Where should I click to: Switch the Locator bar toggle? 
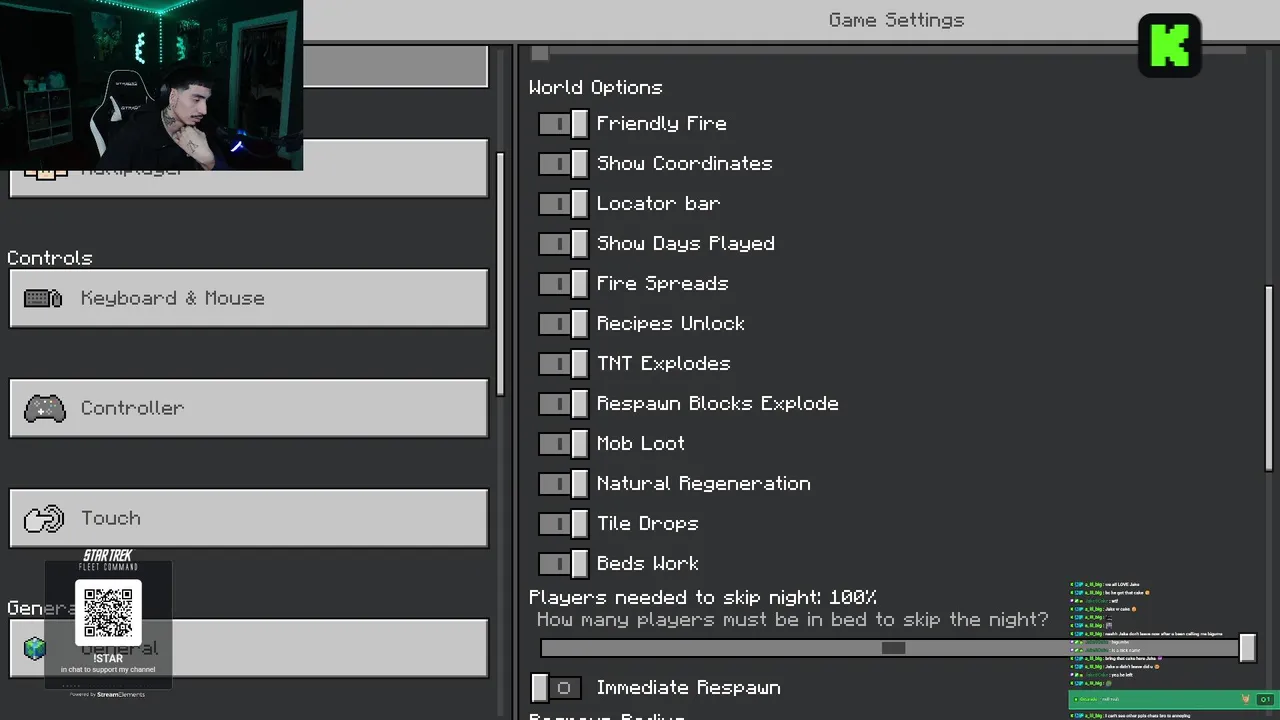(x=563, y=204)
